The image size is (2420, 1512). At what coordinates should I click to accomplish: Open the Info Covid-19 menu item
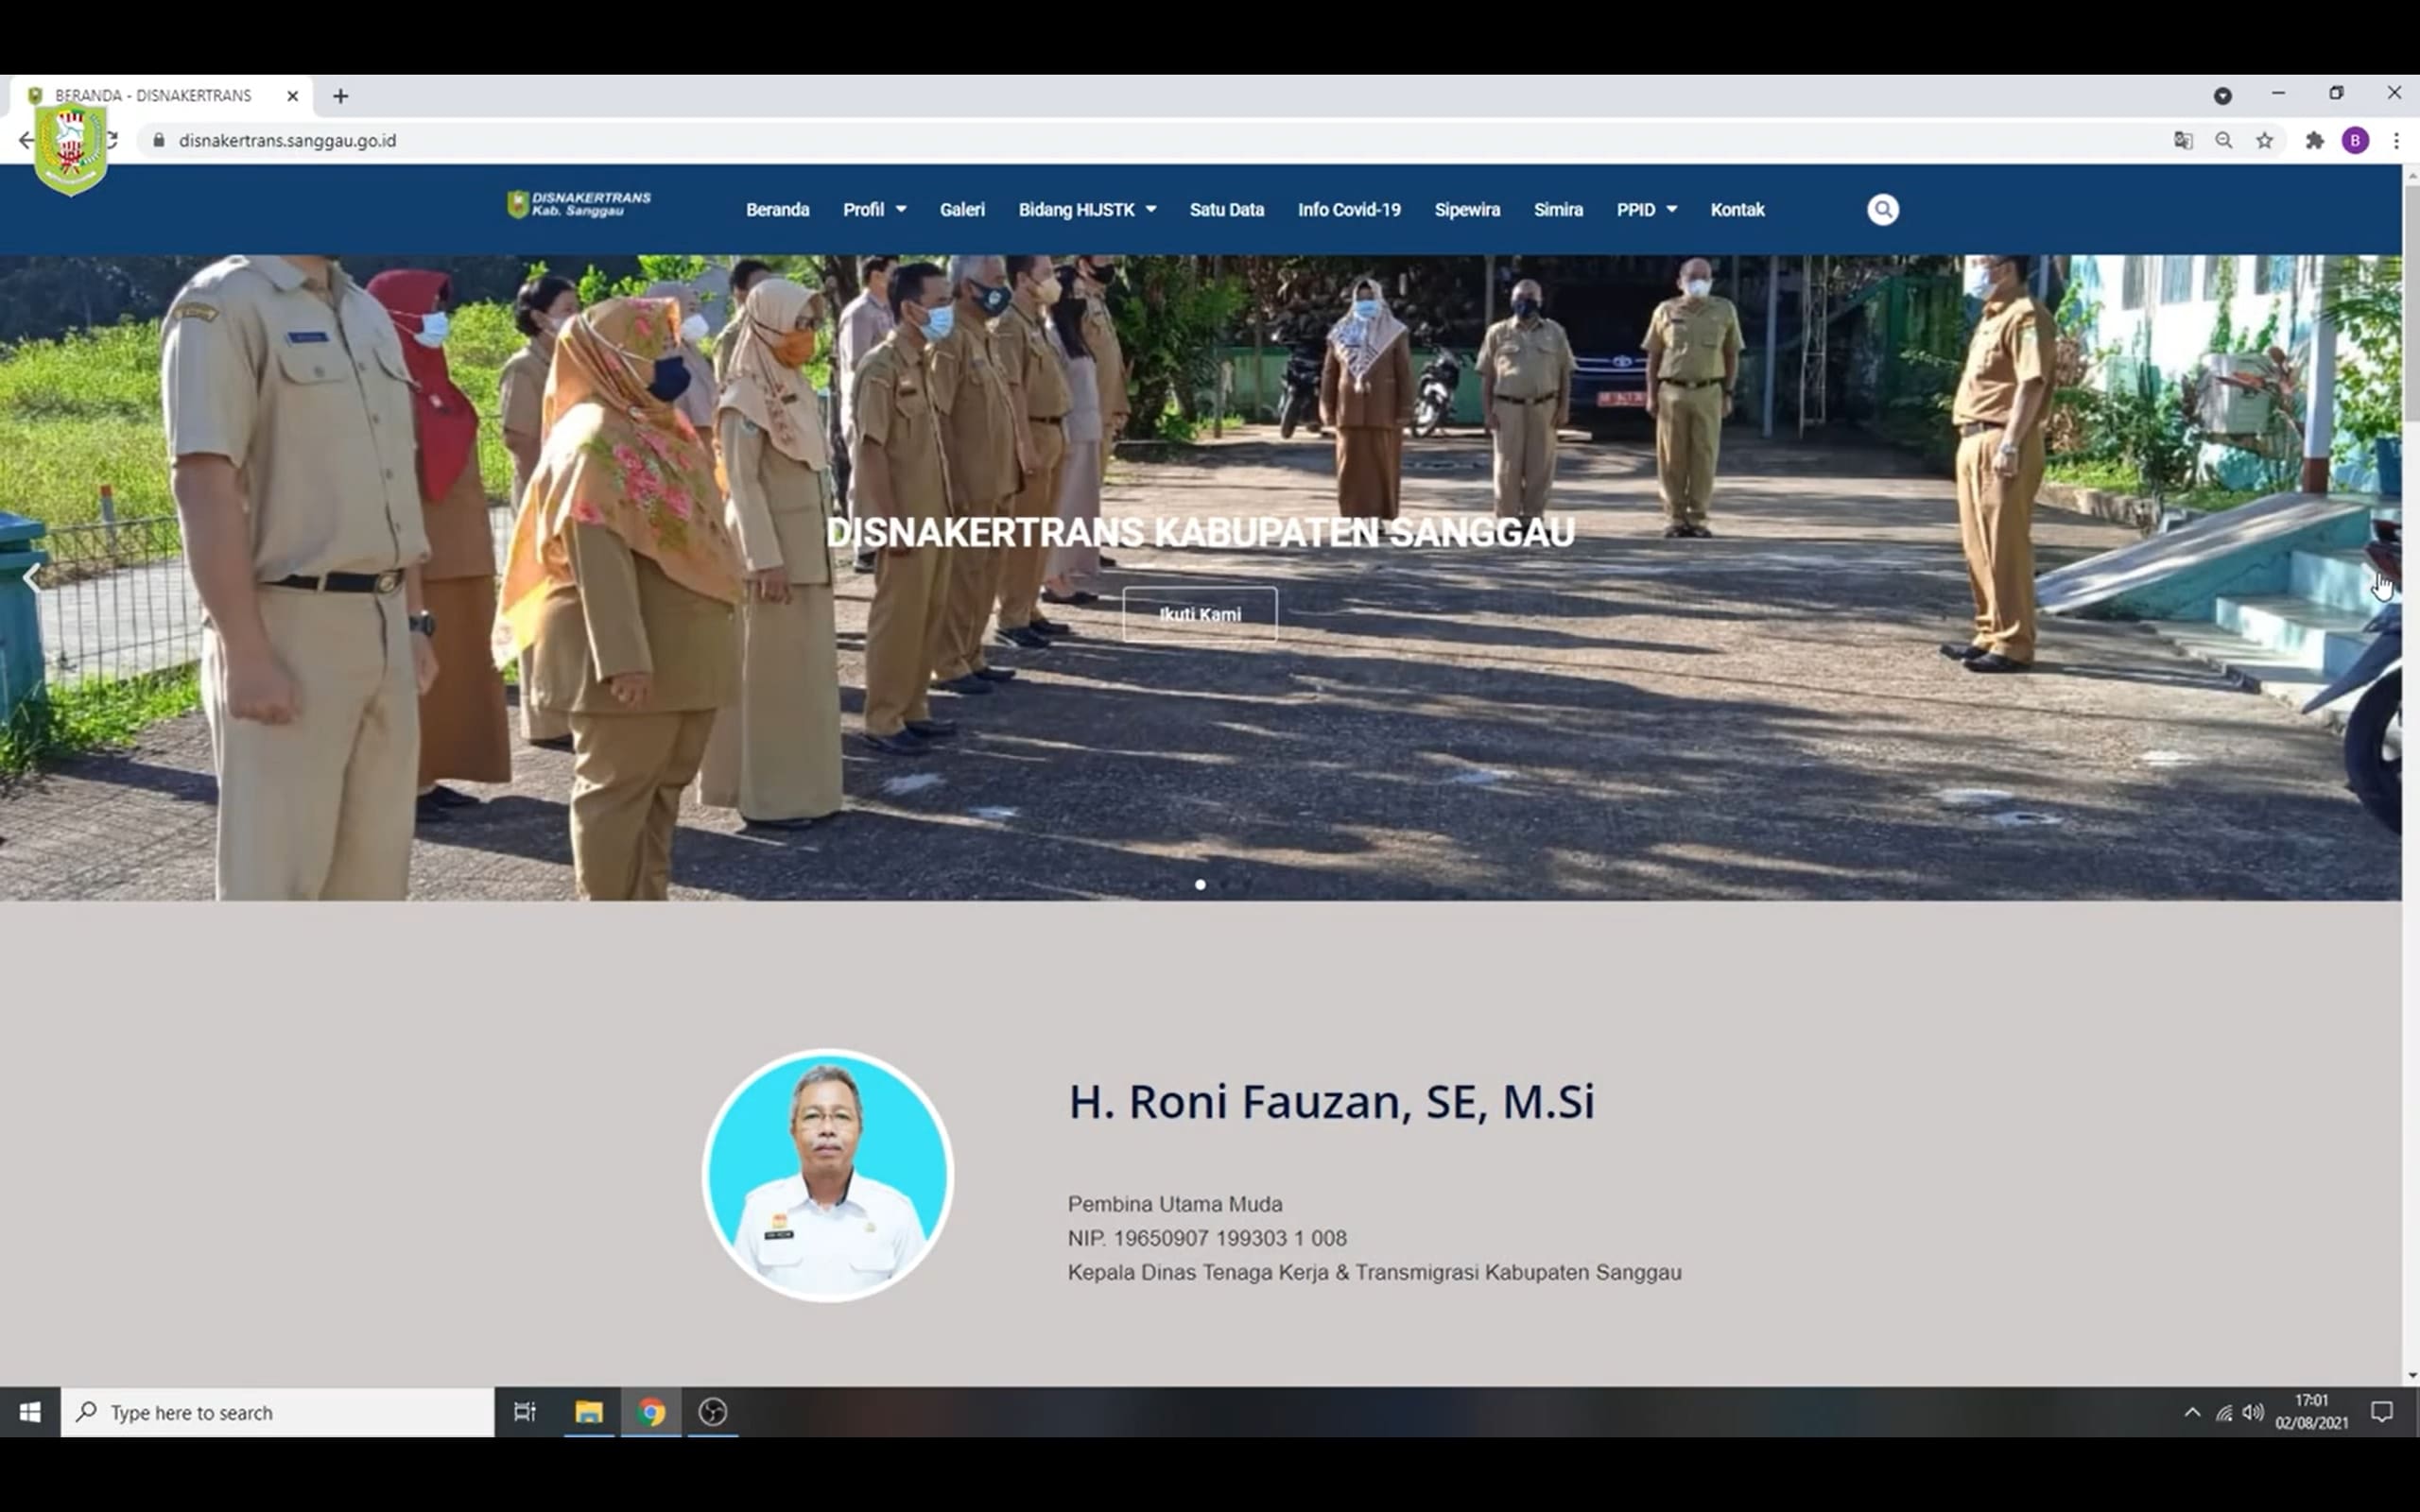tap(1349, 209)
